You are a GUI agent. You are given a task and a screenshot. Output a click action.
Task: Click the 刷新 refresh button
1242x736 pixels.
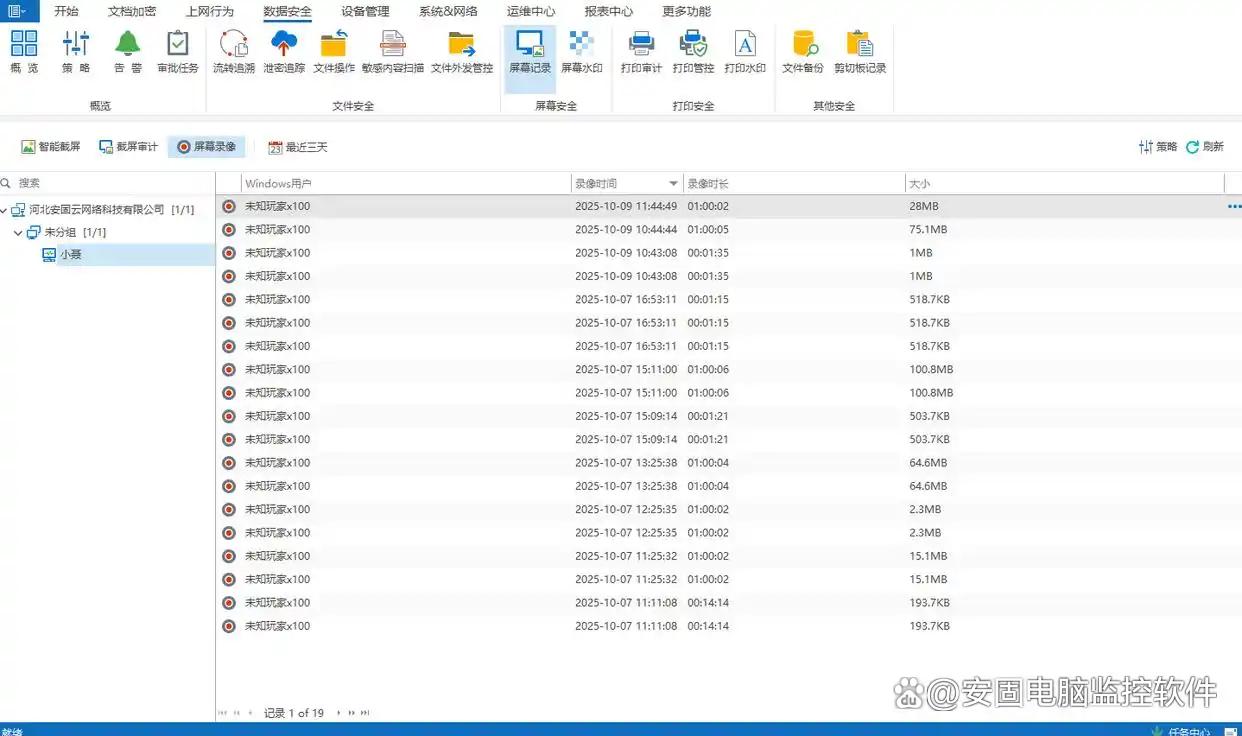point(1205,147)
